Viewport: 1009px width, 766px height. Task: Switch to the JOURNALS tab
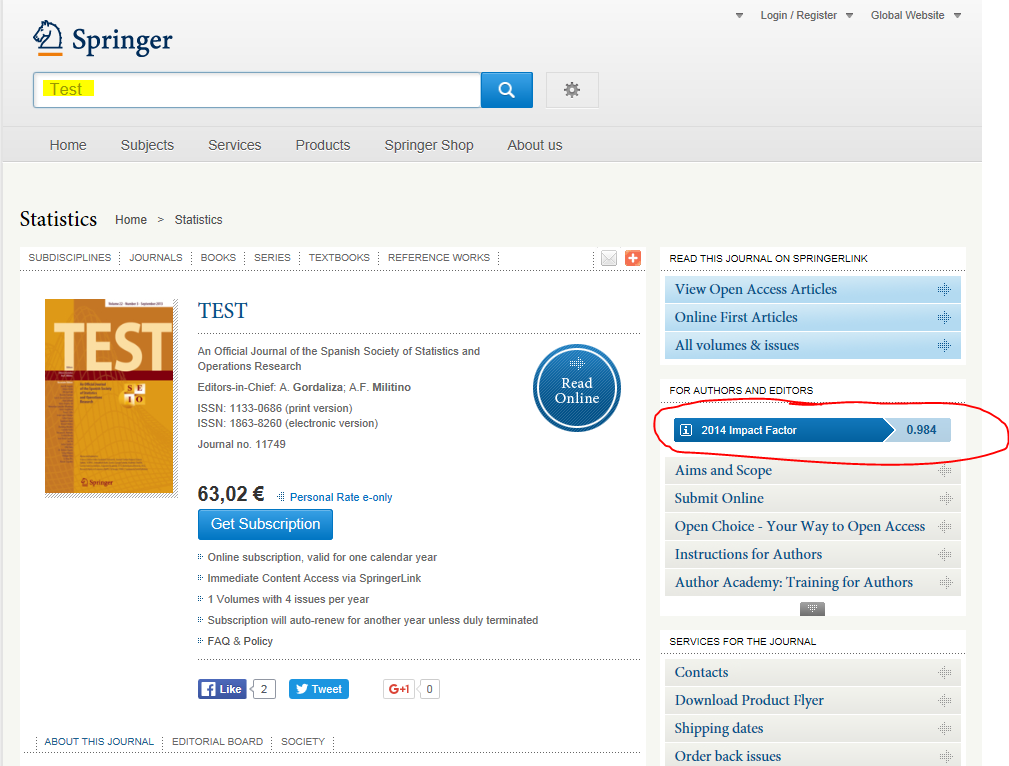[x=156, y=257]
